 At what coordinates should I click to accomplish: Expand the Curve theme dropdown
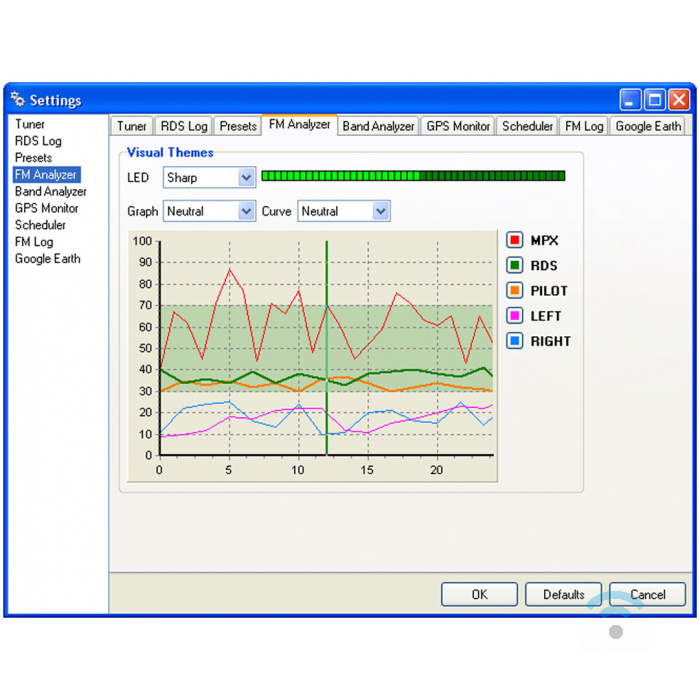coord(380,211)
